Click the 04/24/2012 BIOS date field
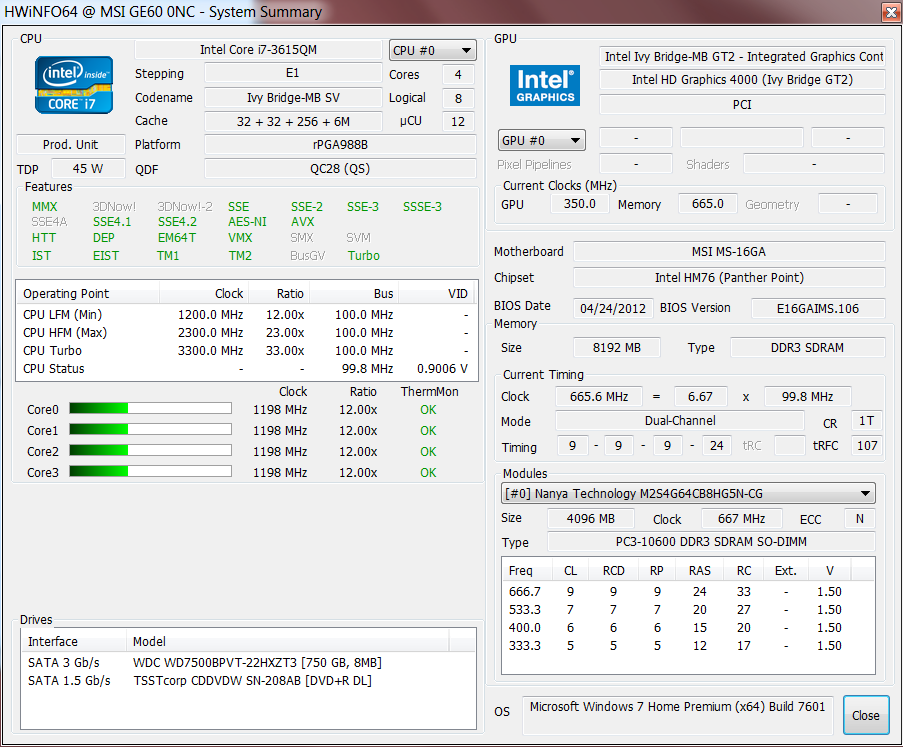The image size is (903, 747). tap(613, 308)
